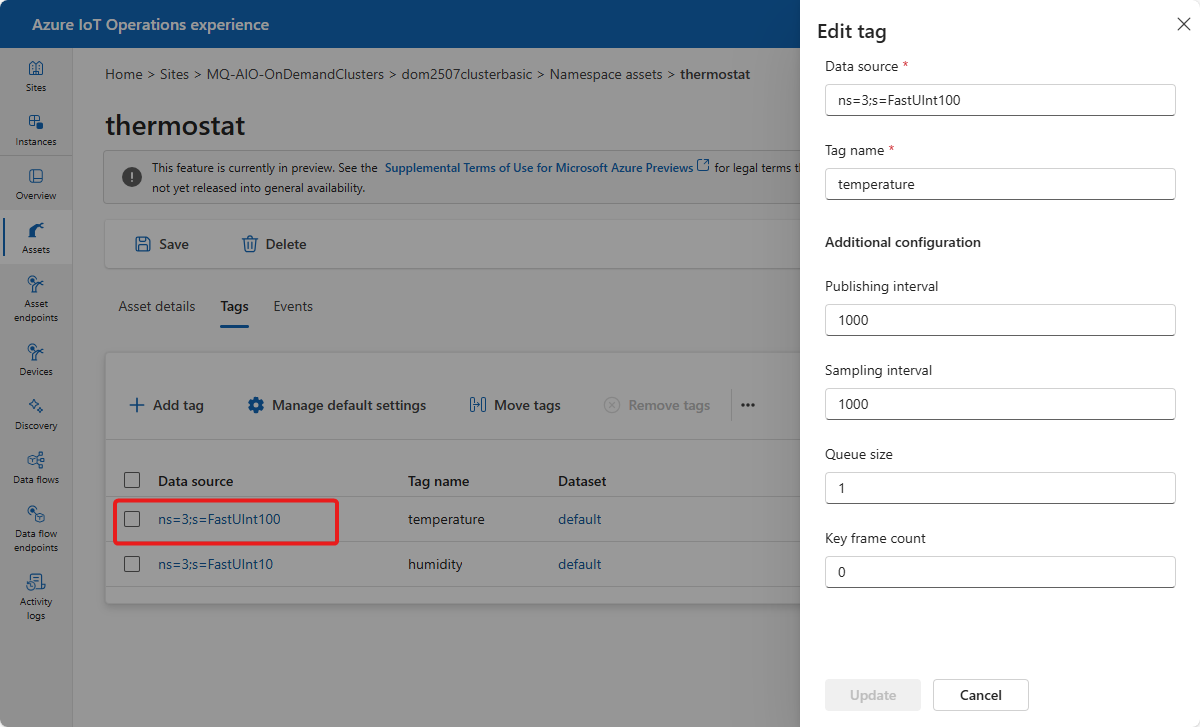Click the Delete trash icon
The width and height of the screenshot is (1200, 727).
pyautogui.click(x=250, y=244)
